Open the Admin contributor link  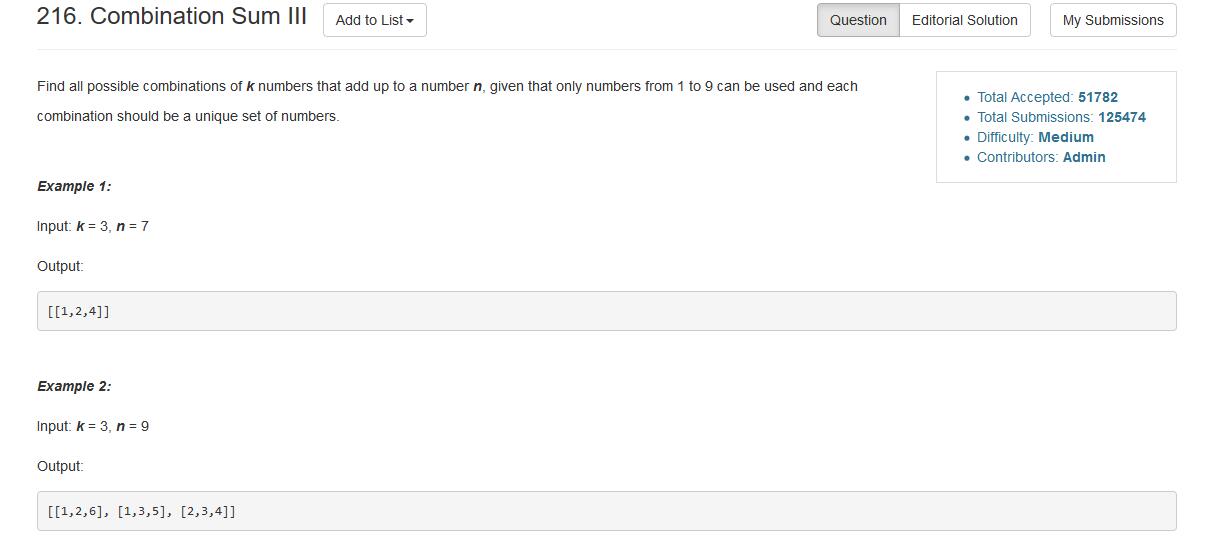[x=1084, y=157]
